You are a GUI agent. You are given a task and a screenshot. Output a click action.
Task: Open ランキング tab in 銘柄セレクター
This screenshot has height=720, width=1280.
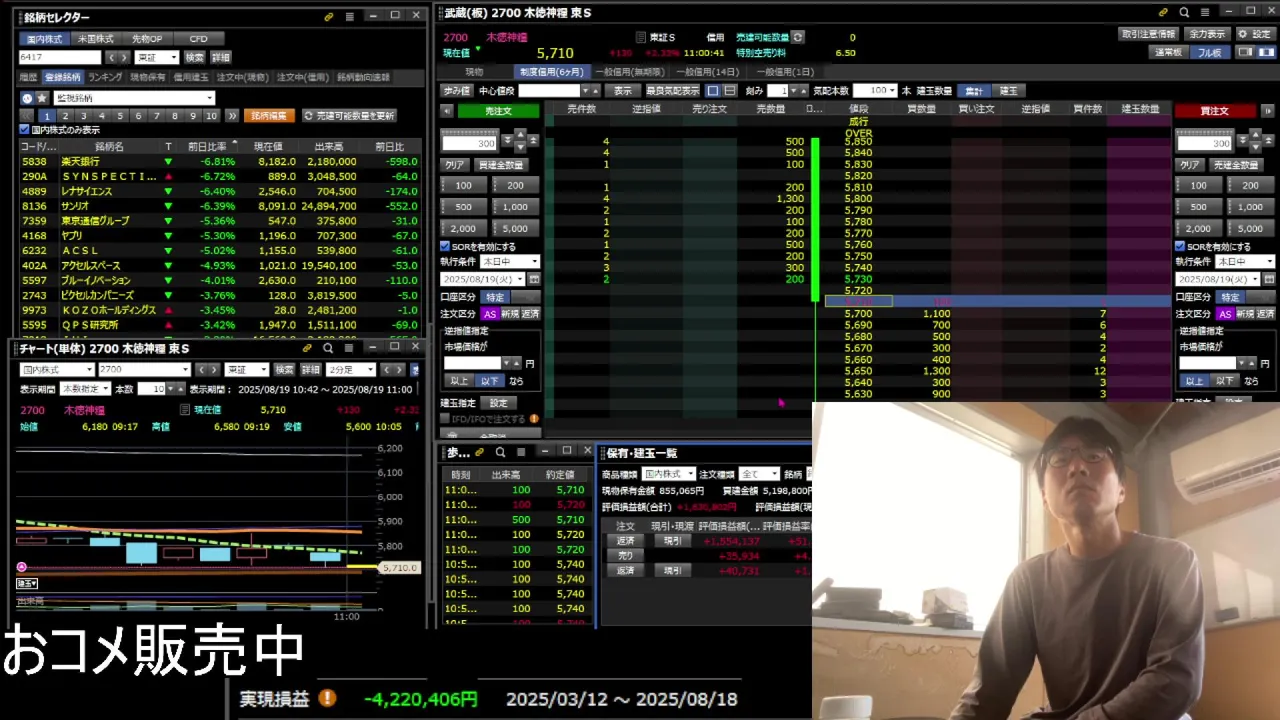[x=105, y=77]
